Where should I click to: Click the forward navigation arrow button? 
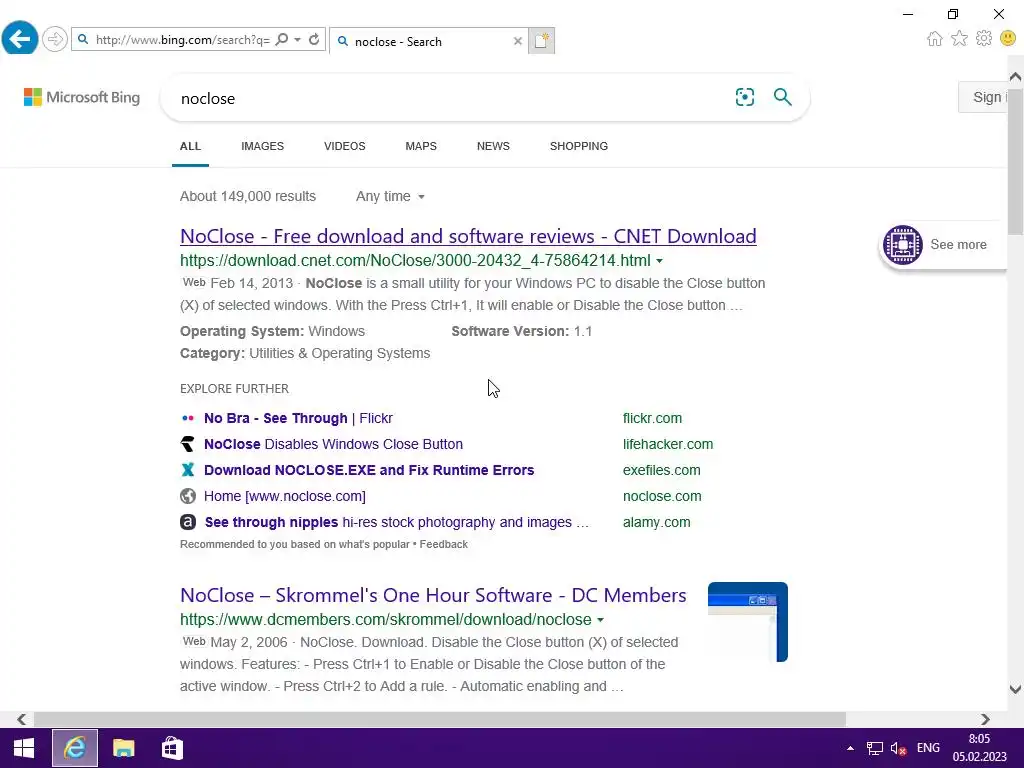click(55, 39)
